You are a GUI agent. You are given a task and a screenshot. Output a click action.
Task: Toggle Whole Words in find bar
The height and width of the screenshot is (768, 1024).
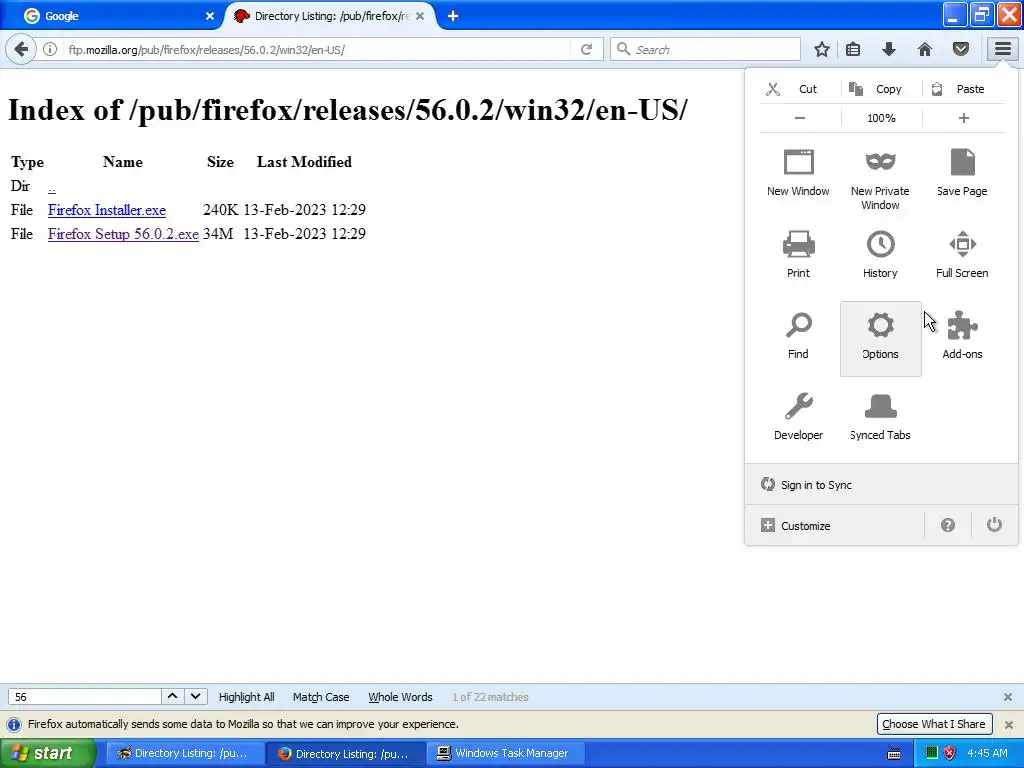coord(400,697)
